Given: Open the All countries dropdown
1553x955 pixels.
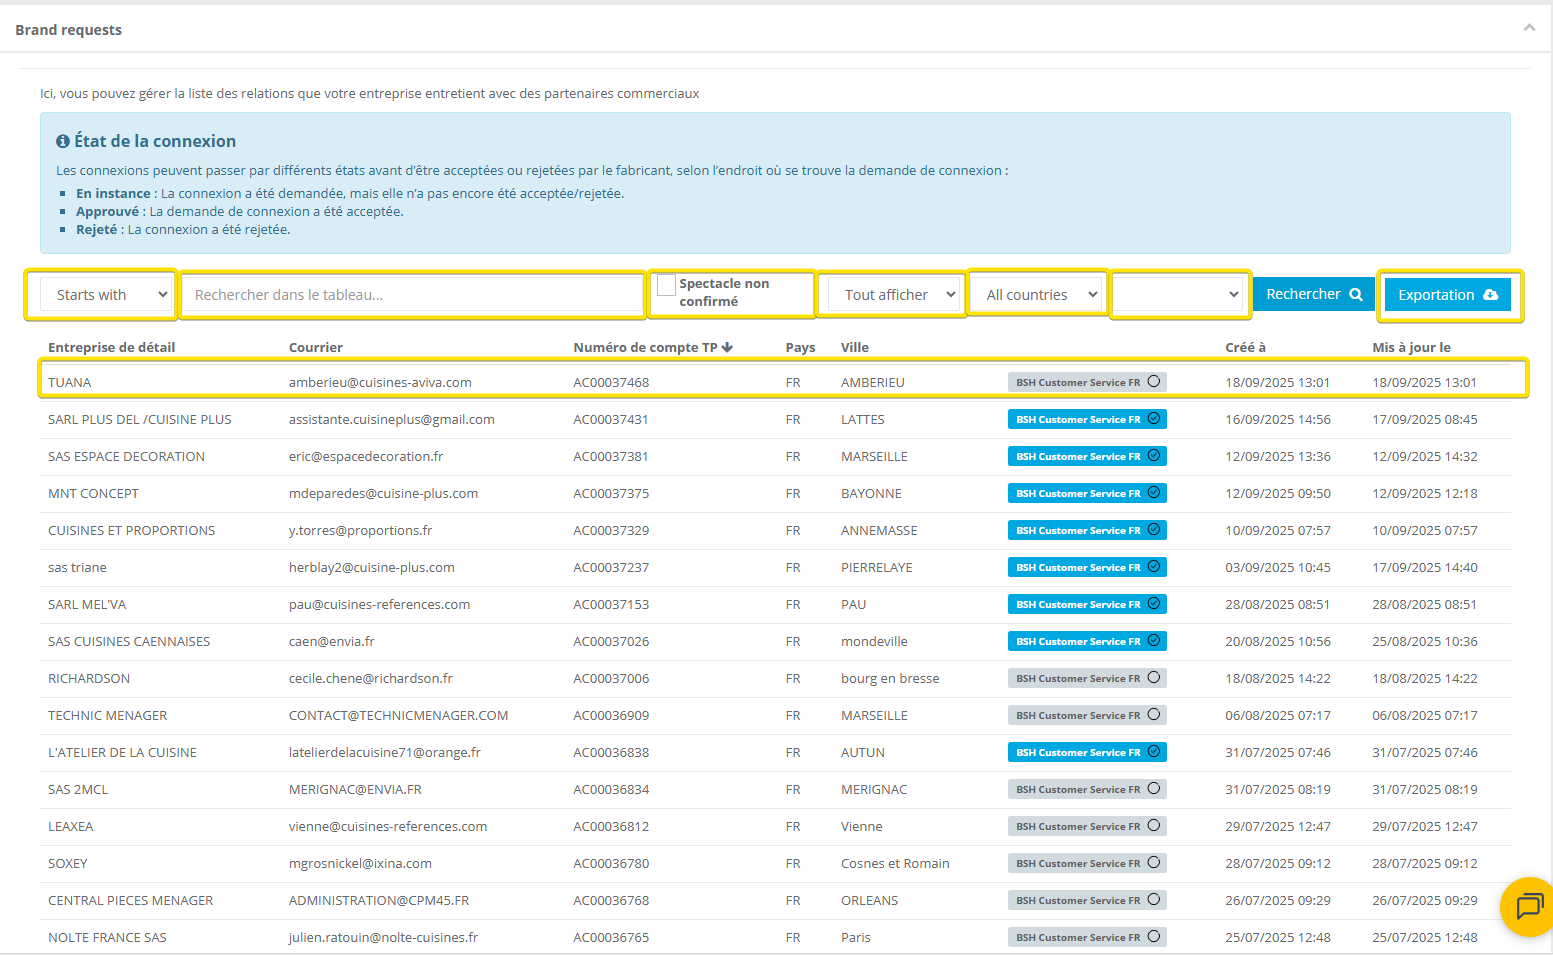Looking at the screenshot, I should click(1039, 295).
